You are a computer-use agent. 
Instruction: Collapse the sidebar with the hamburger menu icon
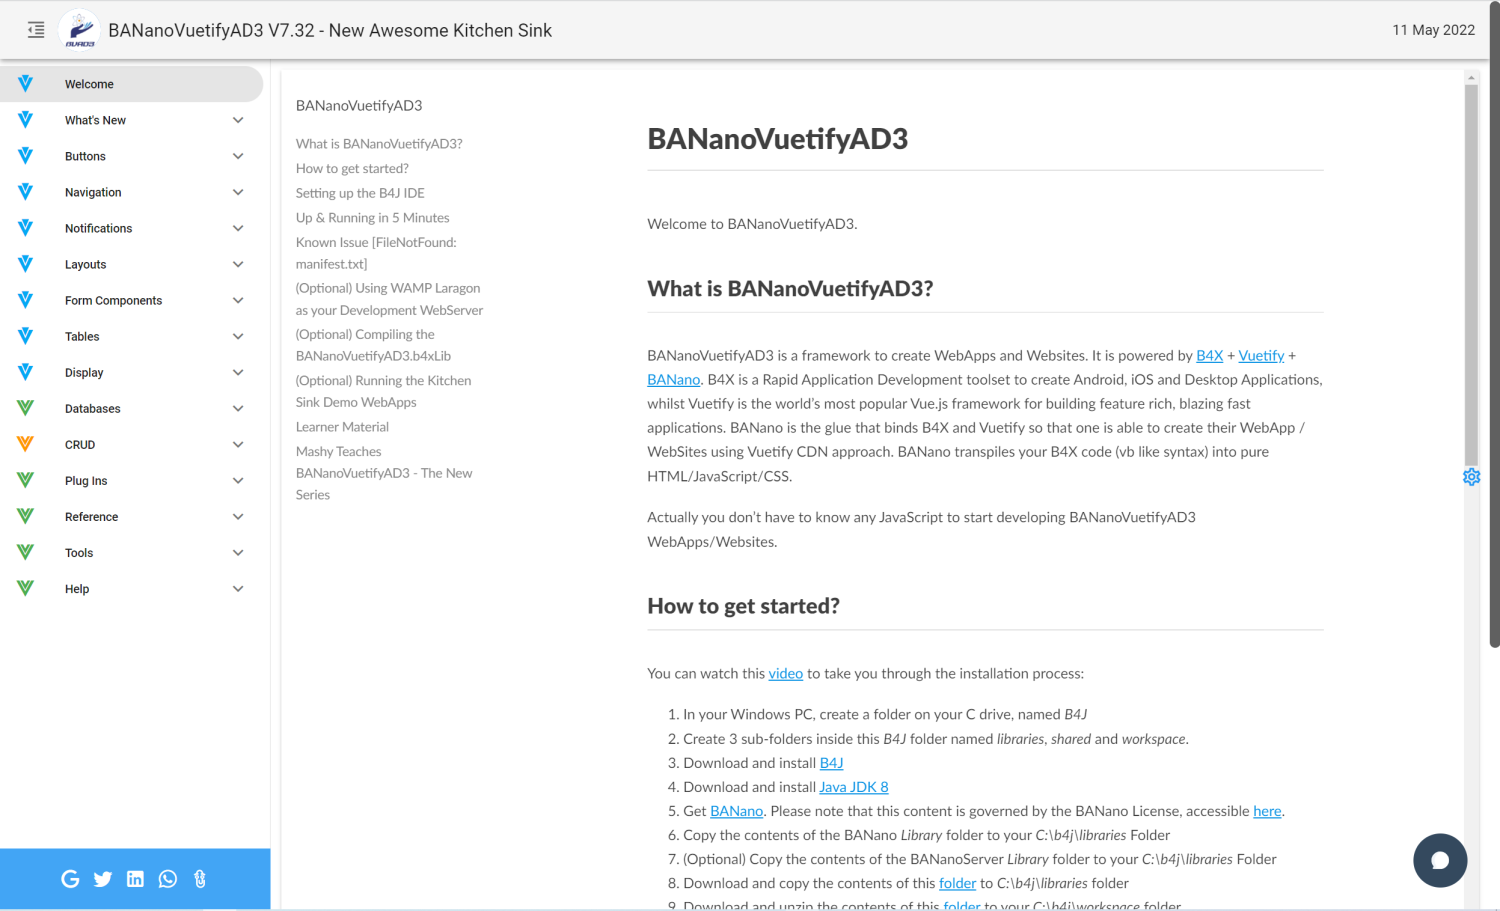36,30
